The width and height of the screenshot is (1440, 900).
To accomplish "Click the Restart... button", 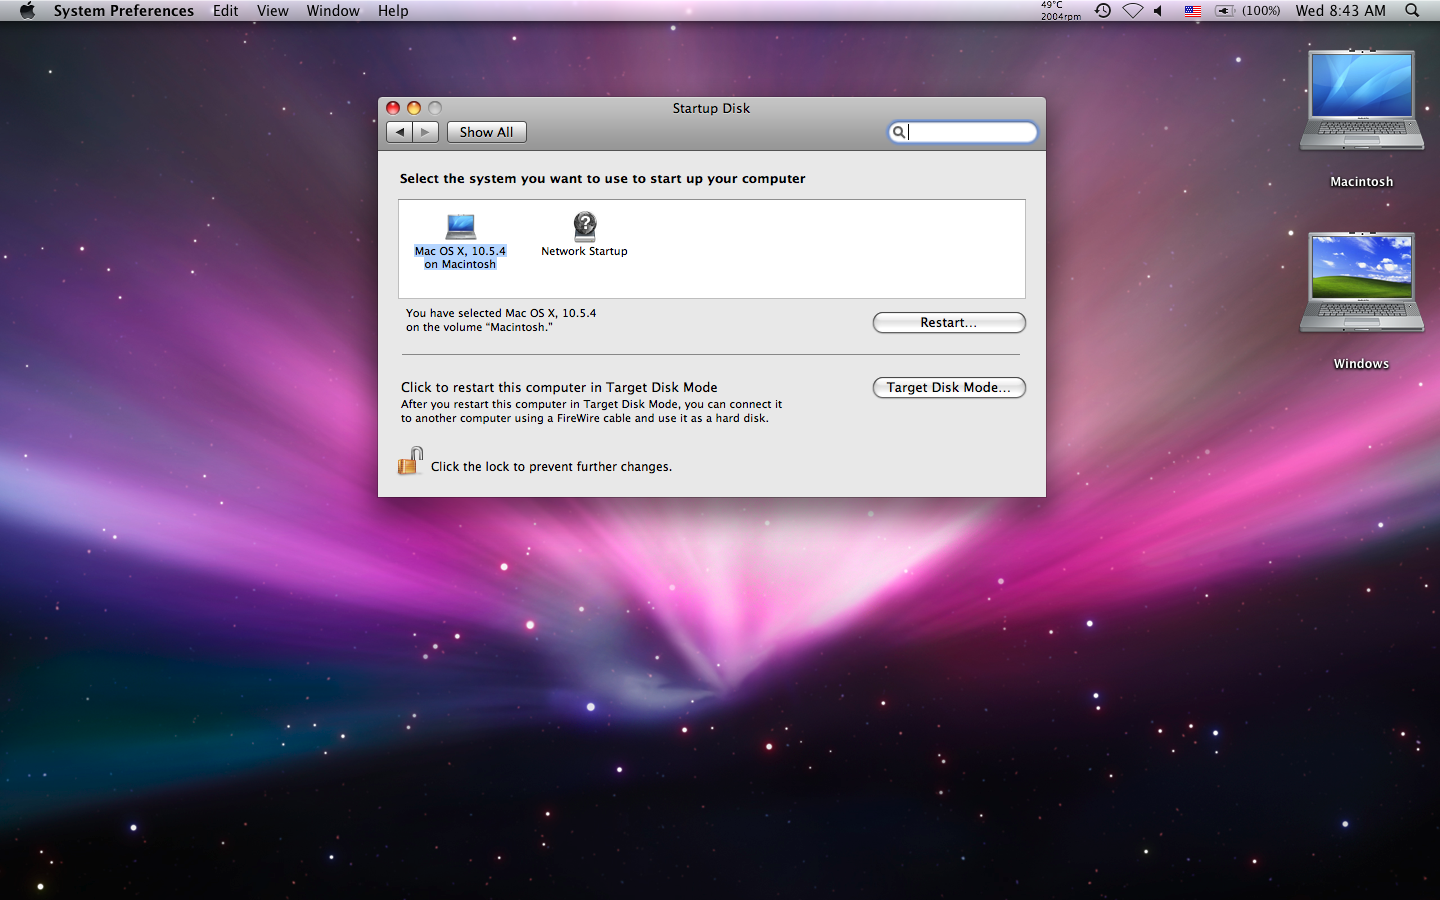I will pyautogui.click(x=949, y=322).
